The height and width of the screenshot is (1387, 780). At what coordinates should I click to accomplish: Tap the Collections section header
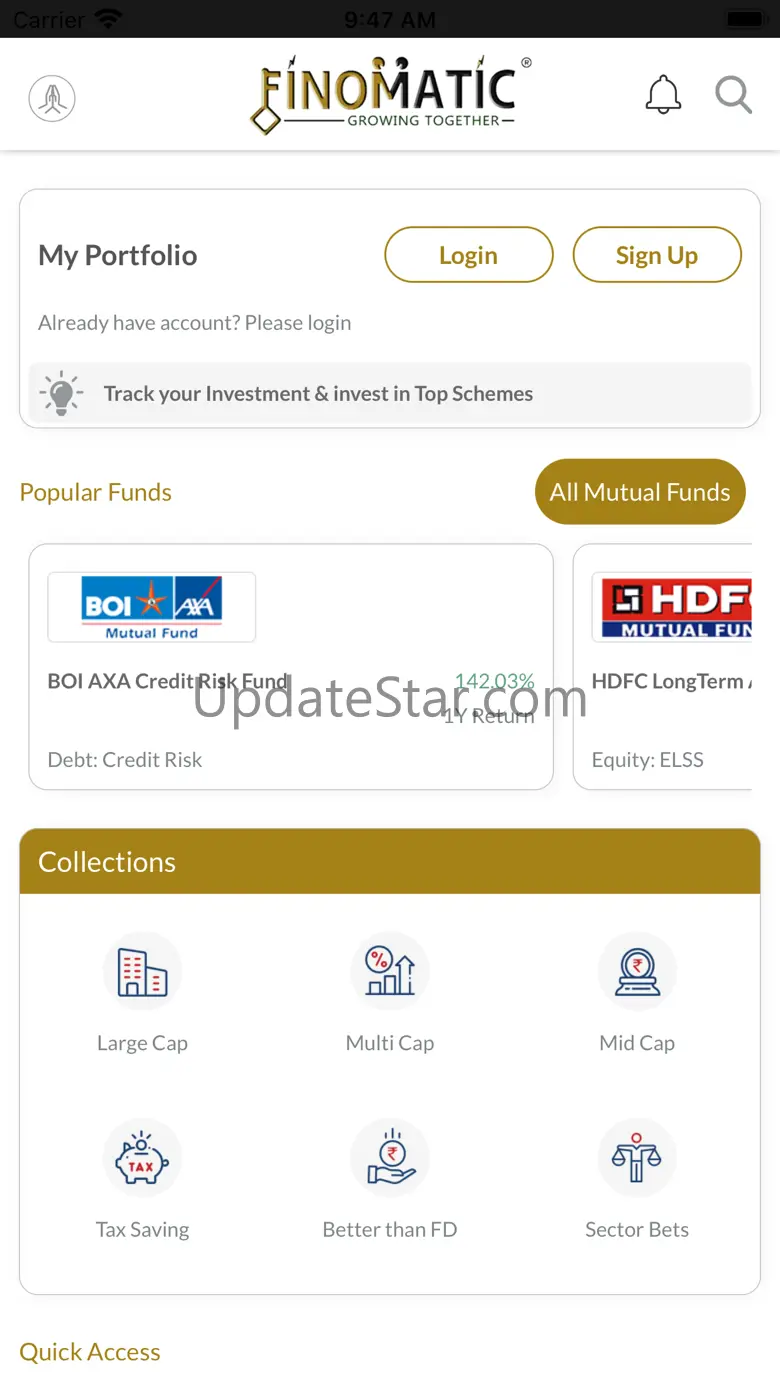pos(390,861)
